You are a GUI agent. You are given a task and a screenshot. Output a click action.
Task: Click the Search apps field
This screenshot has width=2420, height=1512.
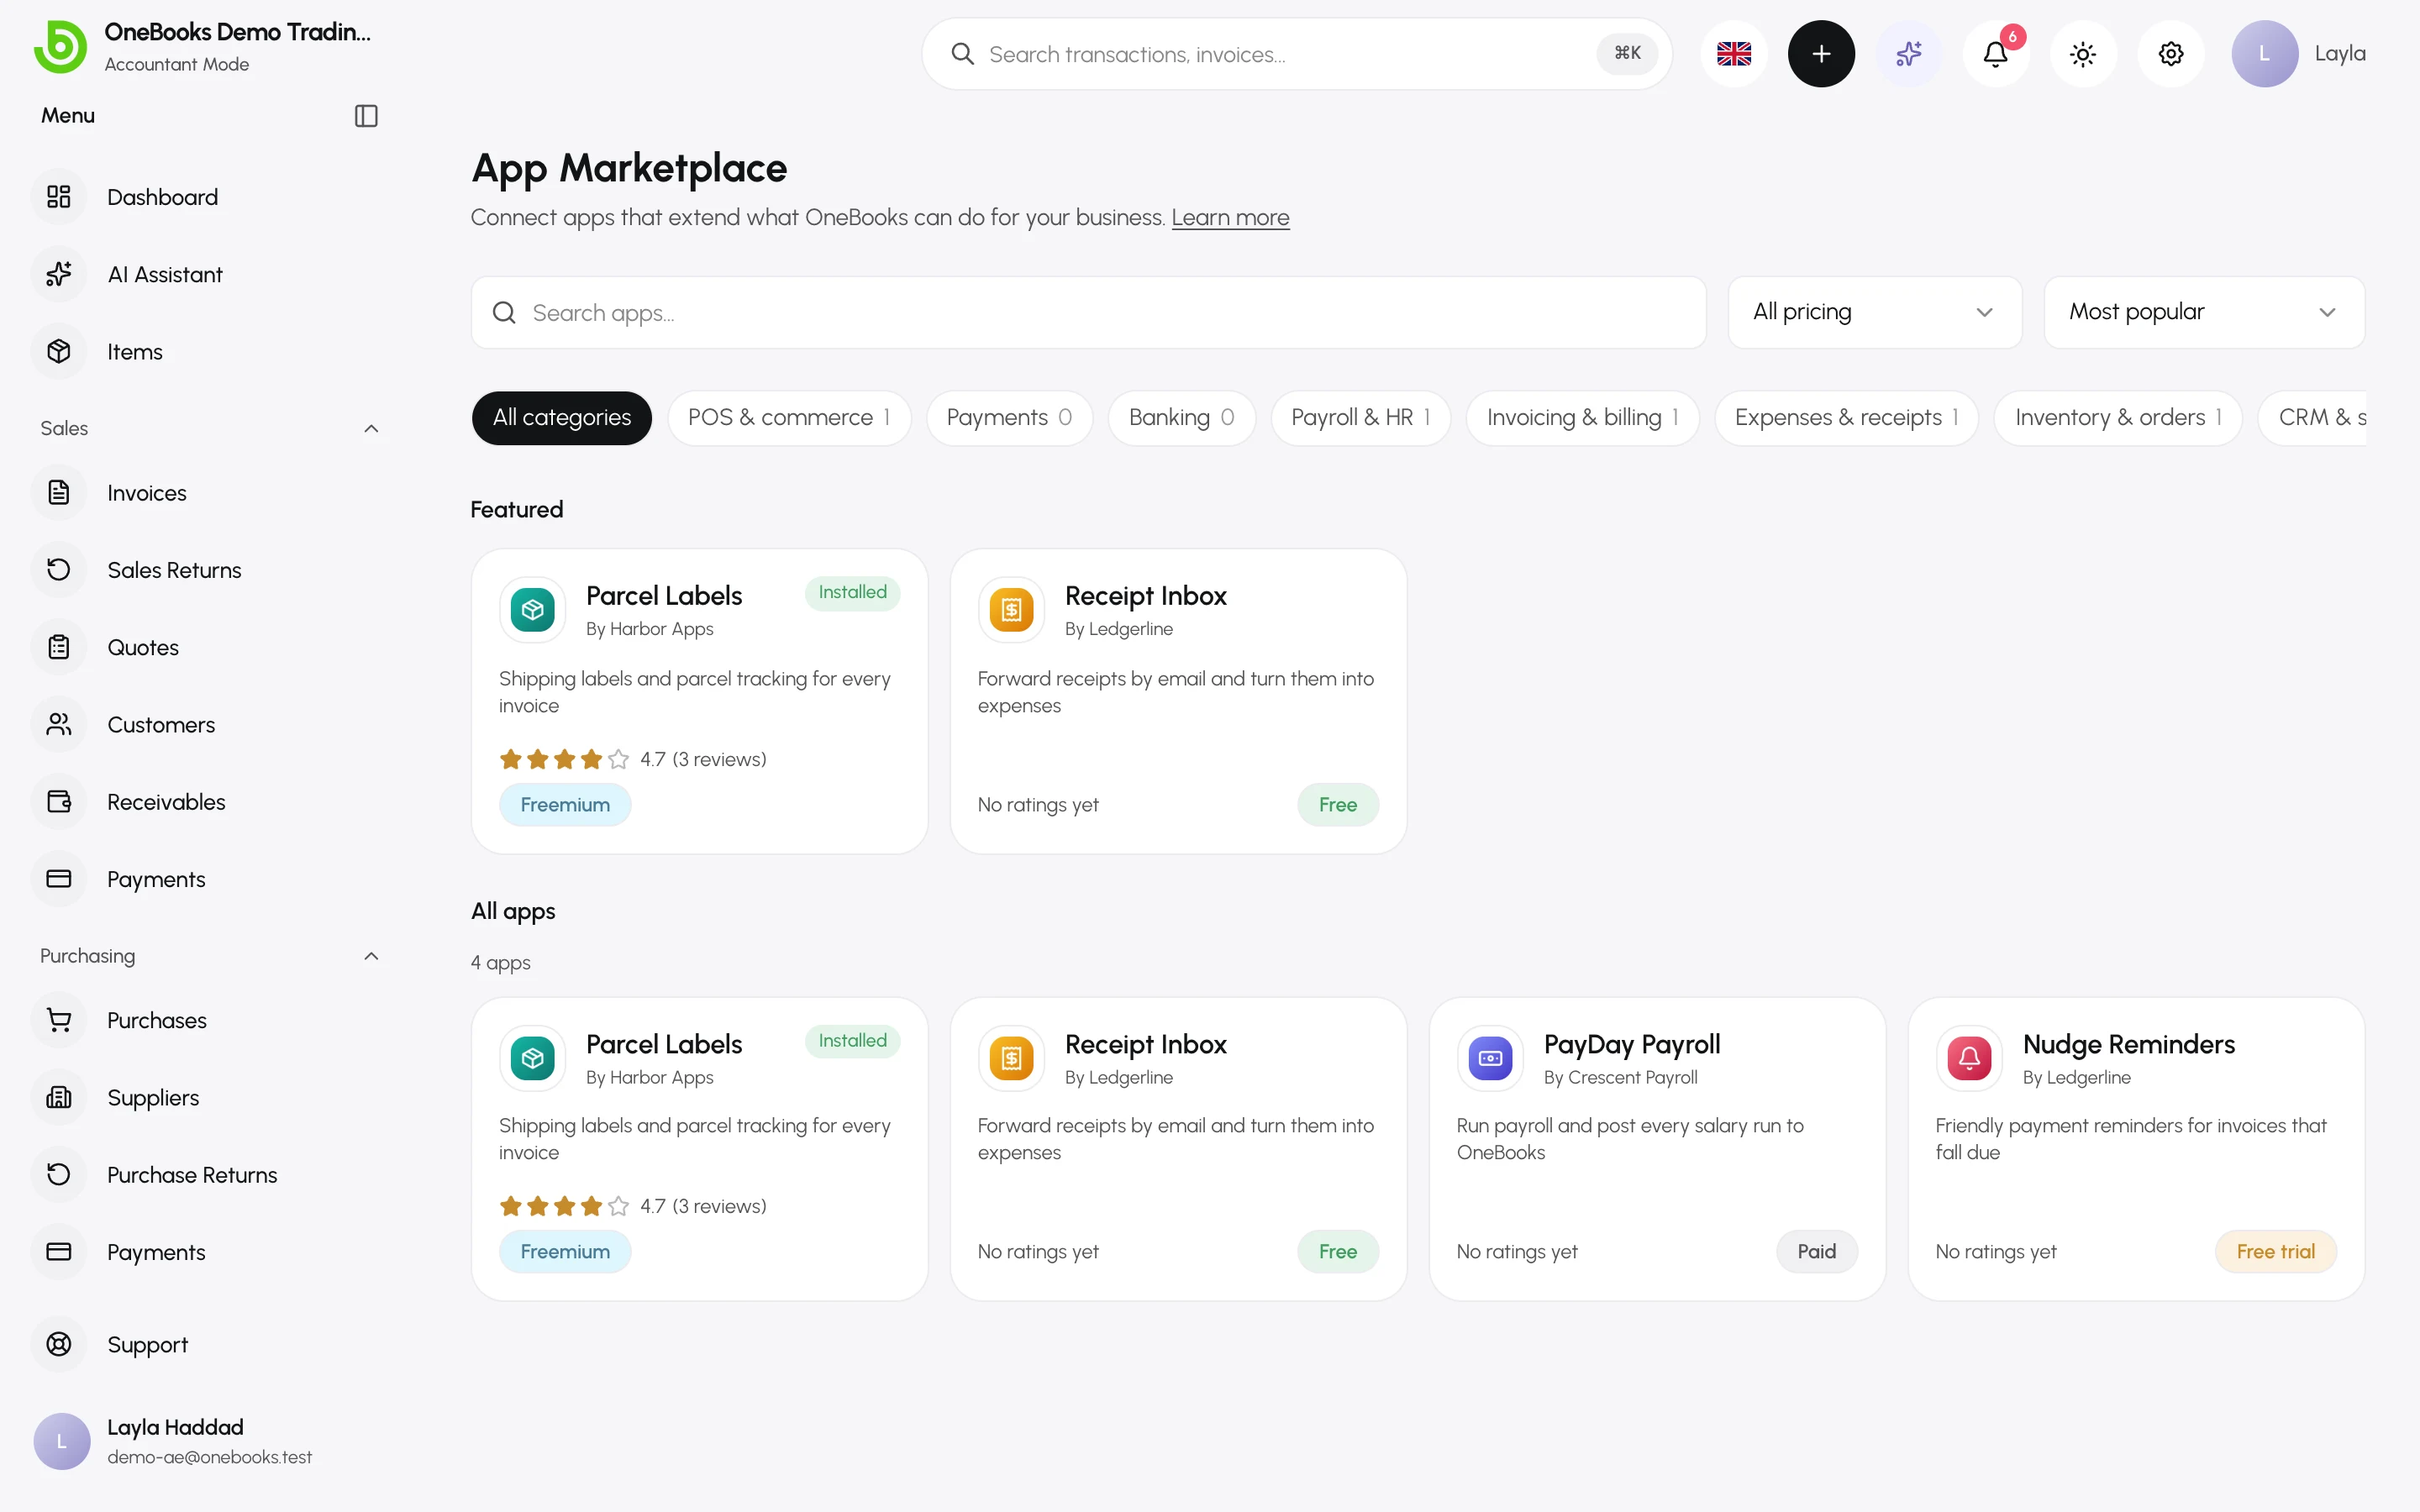pos(1088,312)
